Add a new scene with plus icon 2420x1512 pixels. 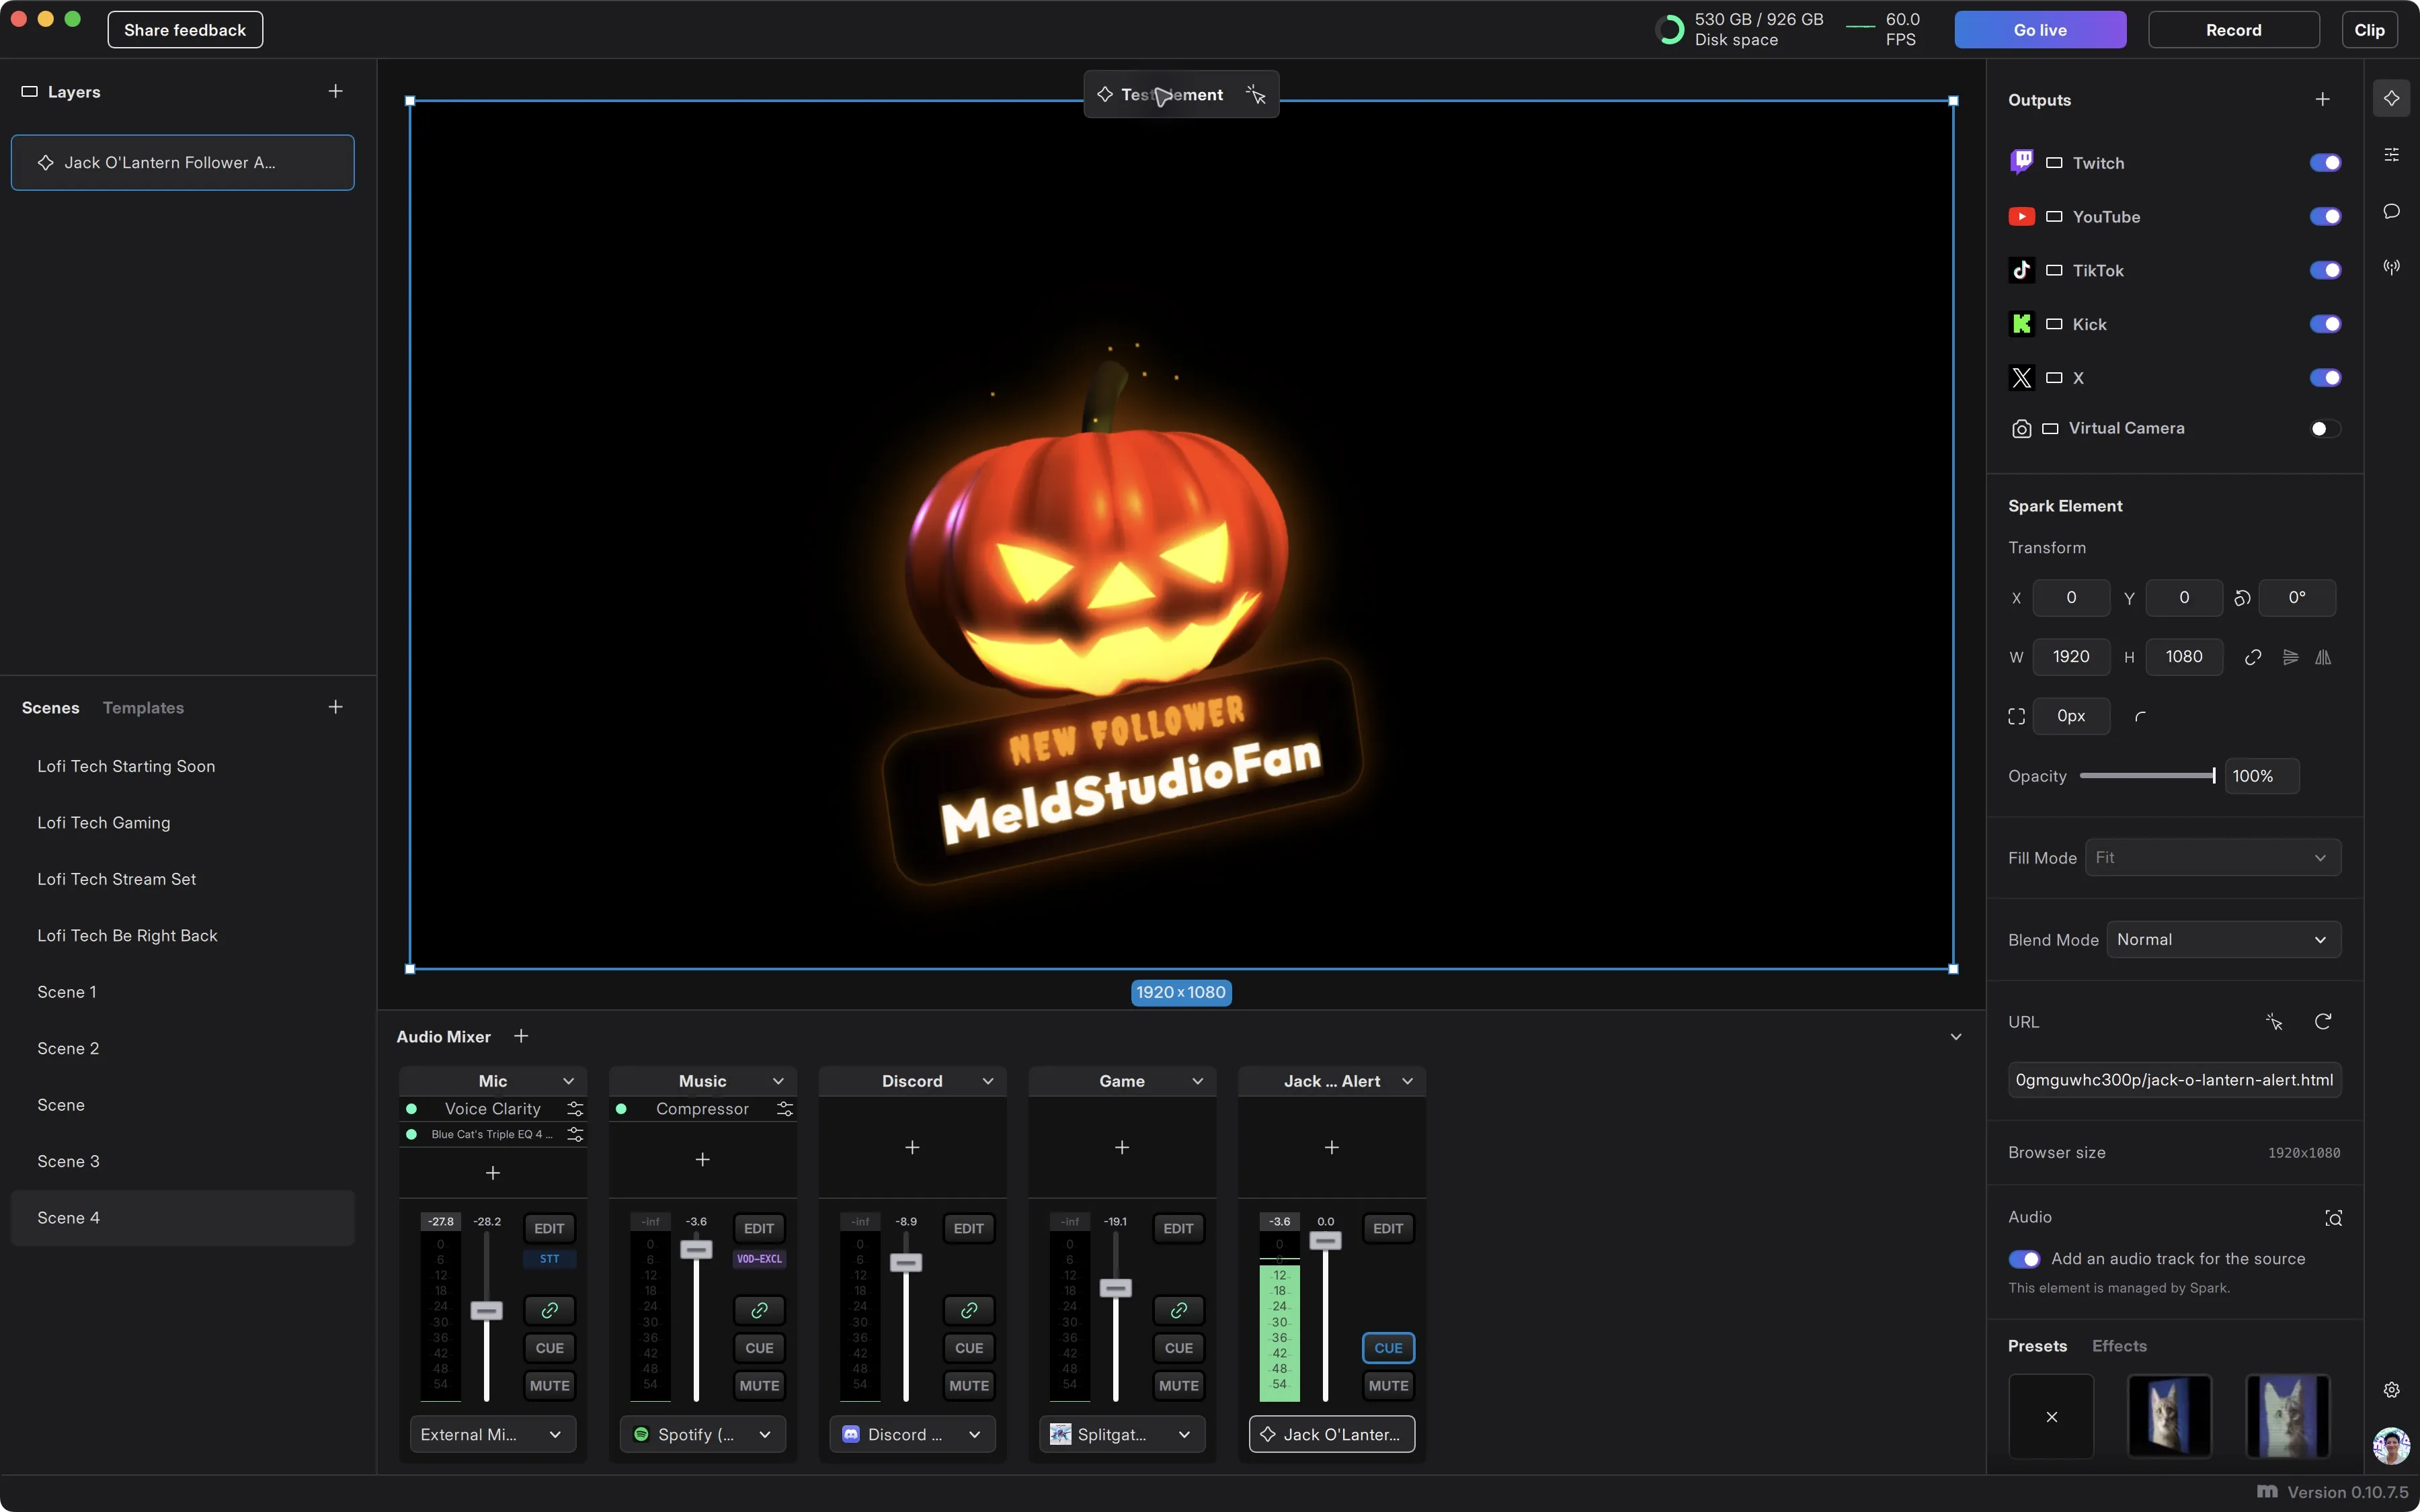(x=335, y=707)
